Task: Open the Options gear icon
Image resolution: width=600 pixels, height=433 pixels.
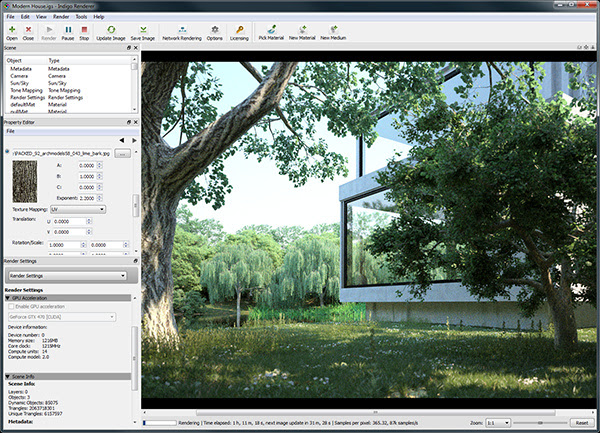Action: pyautogui.click(x=215, y=33)
